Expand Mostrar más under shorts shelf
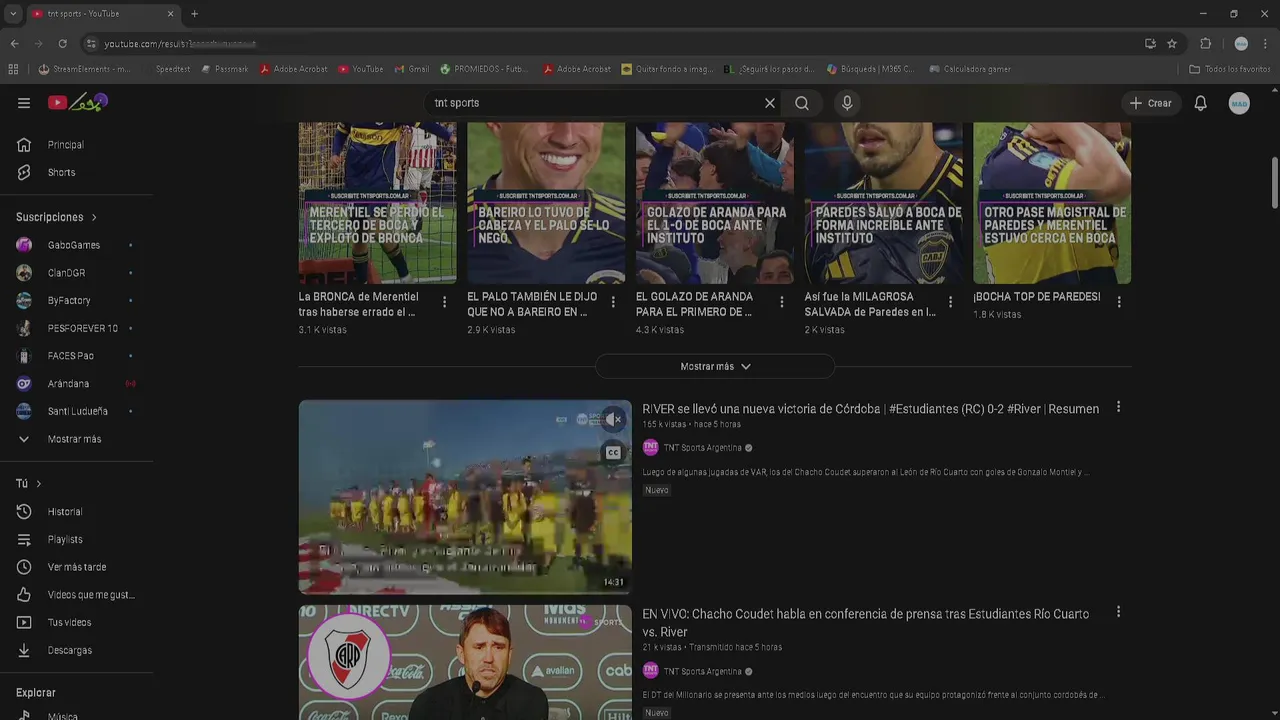 click(x=715, y=366)
